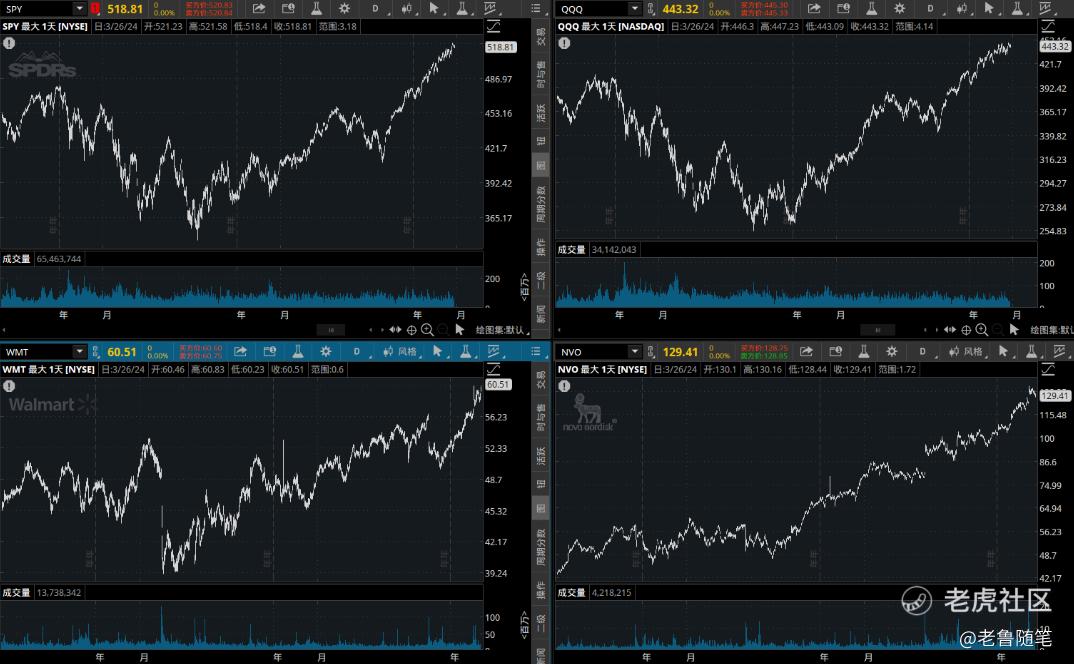Open the QQQ symbol dropdown arrow
1074x664 pixels.
(x=634, y=8)
